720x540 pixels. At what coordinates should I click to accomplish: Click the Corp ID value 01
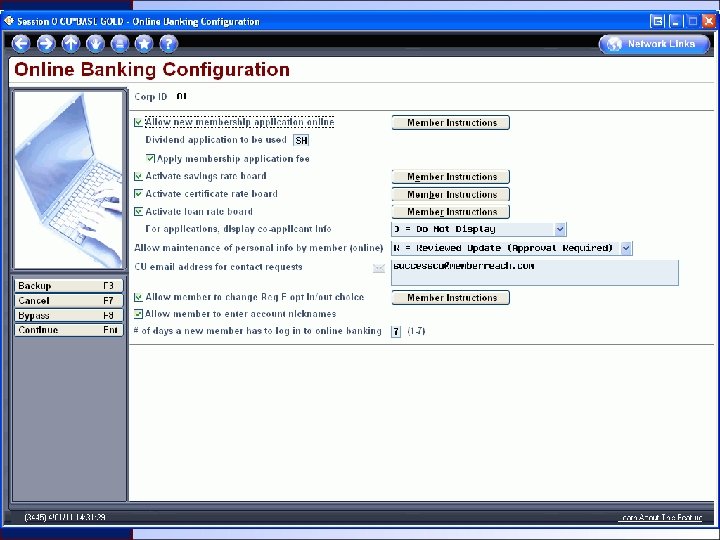(181, 96)
